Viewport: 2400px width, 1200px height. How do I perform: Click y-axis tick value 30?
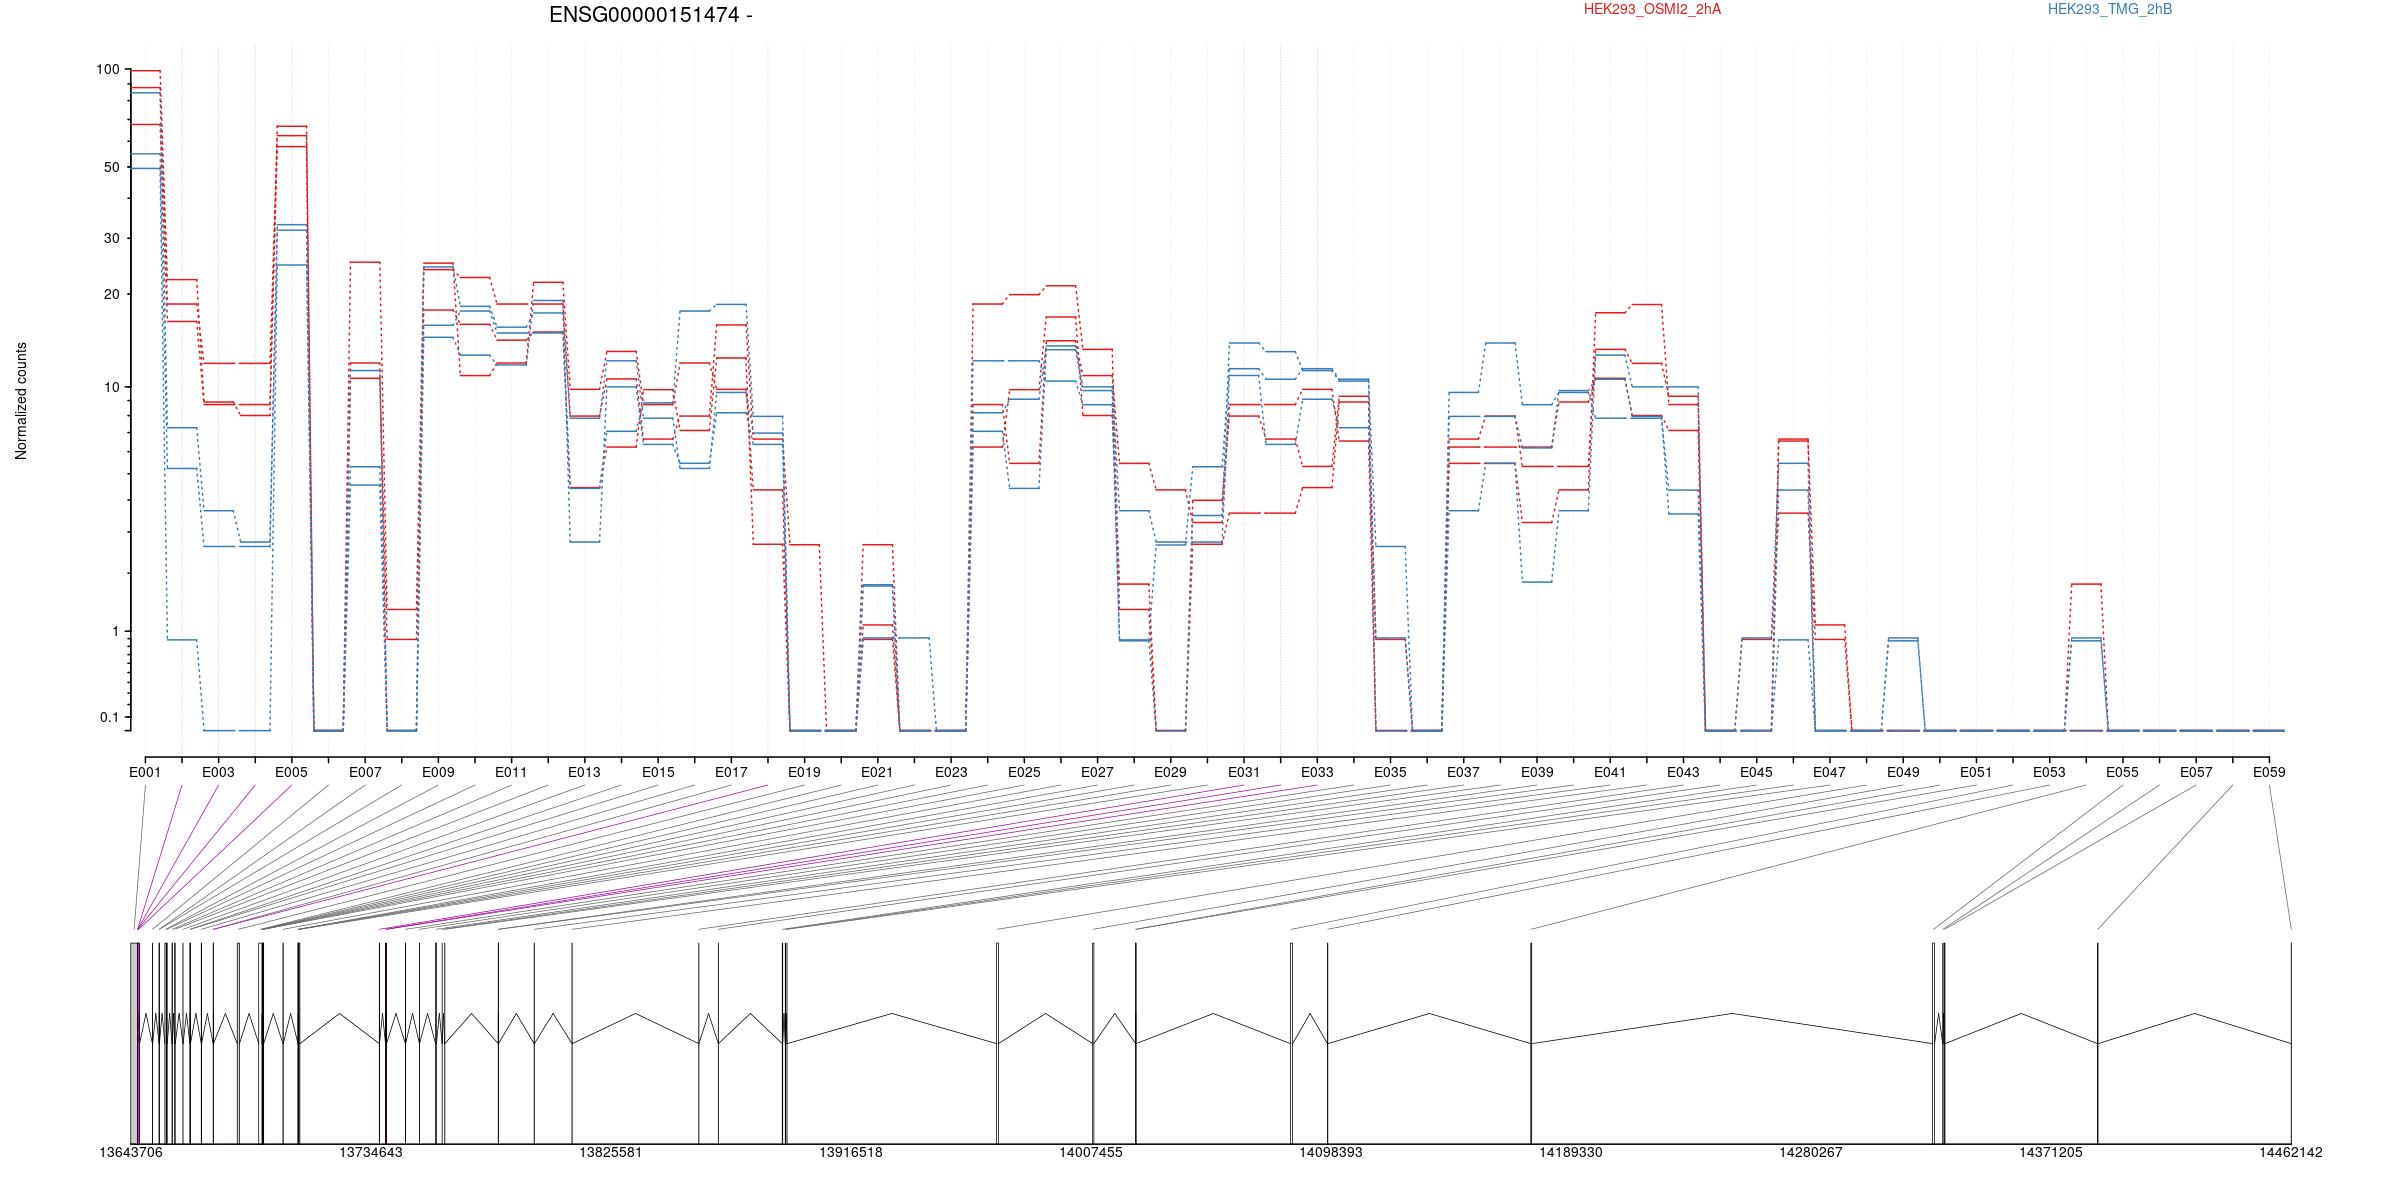[x=112, y=238]
